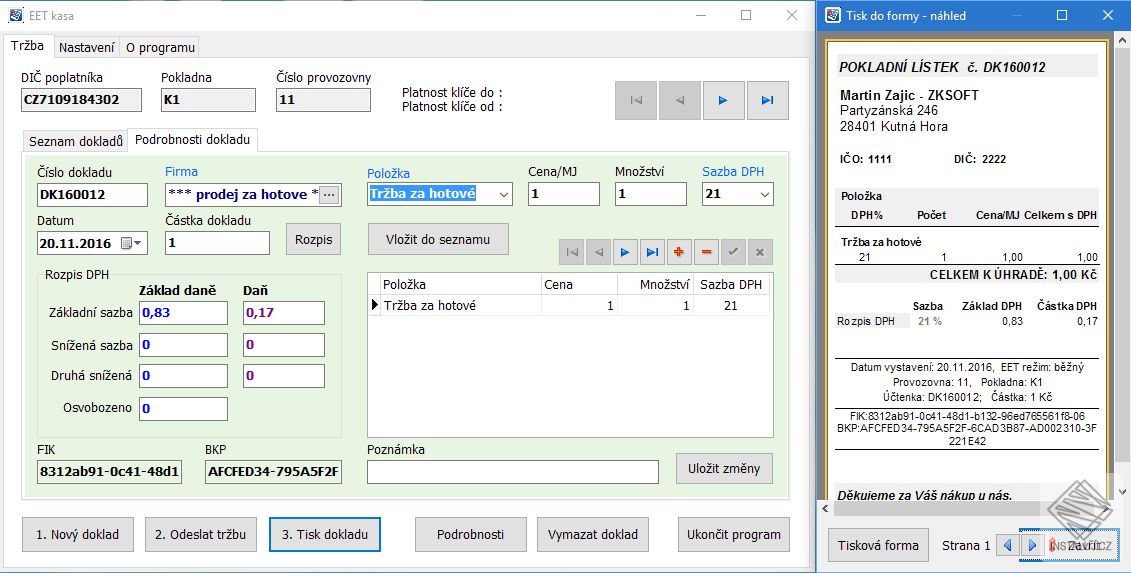
Task: Click the Základní sazba Daň field
Action: [283, 312]
